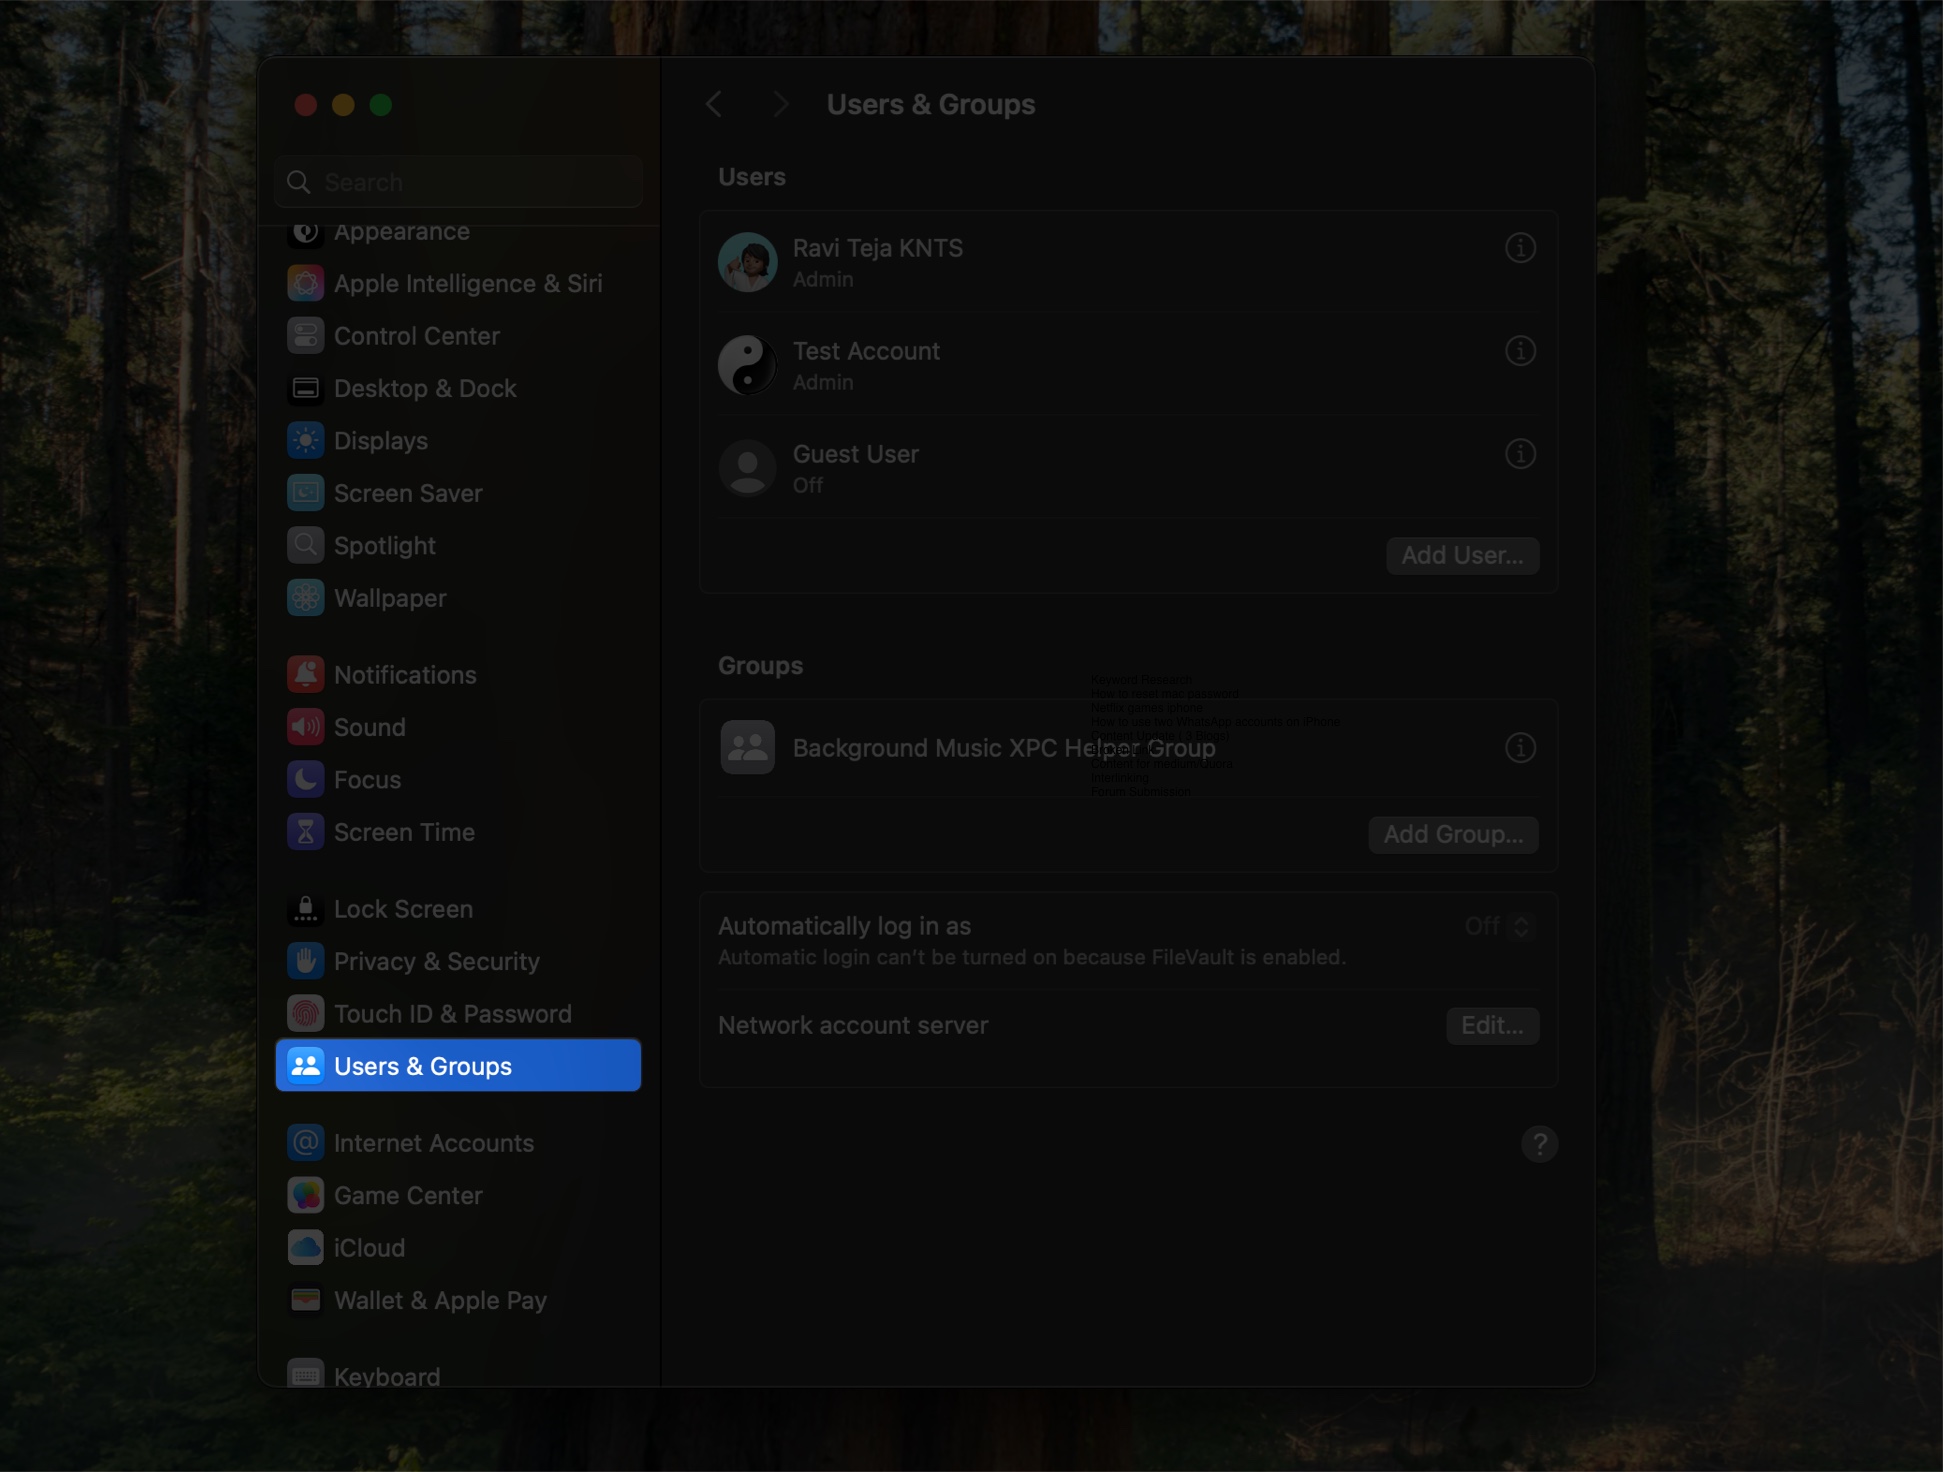Open Notifications settings
This screenshot has width=1943, height=1472.
click(404, 674)
